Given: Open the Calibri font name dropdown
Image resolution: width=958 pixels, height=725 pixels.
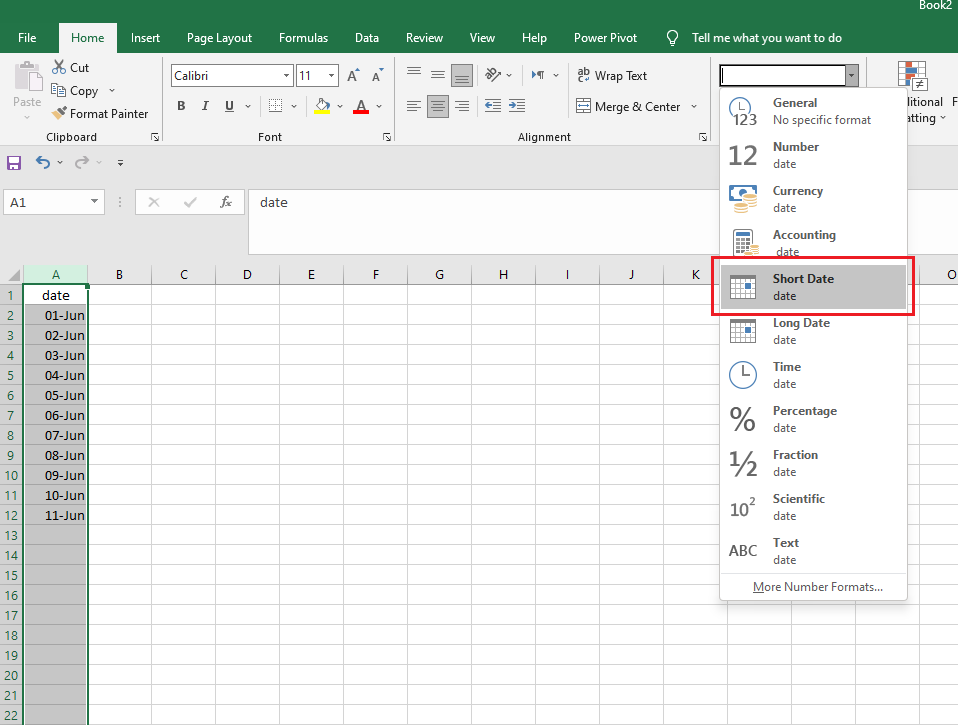Looking at the screenshot, I should pos(287,76).
